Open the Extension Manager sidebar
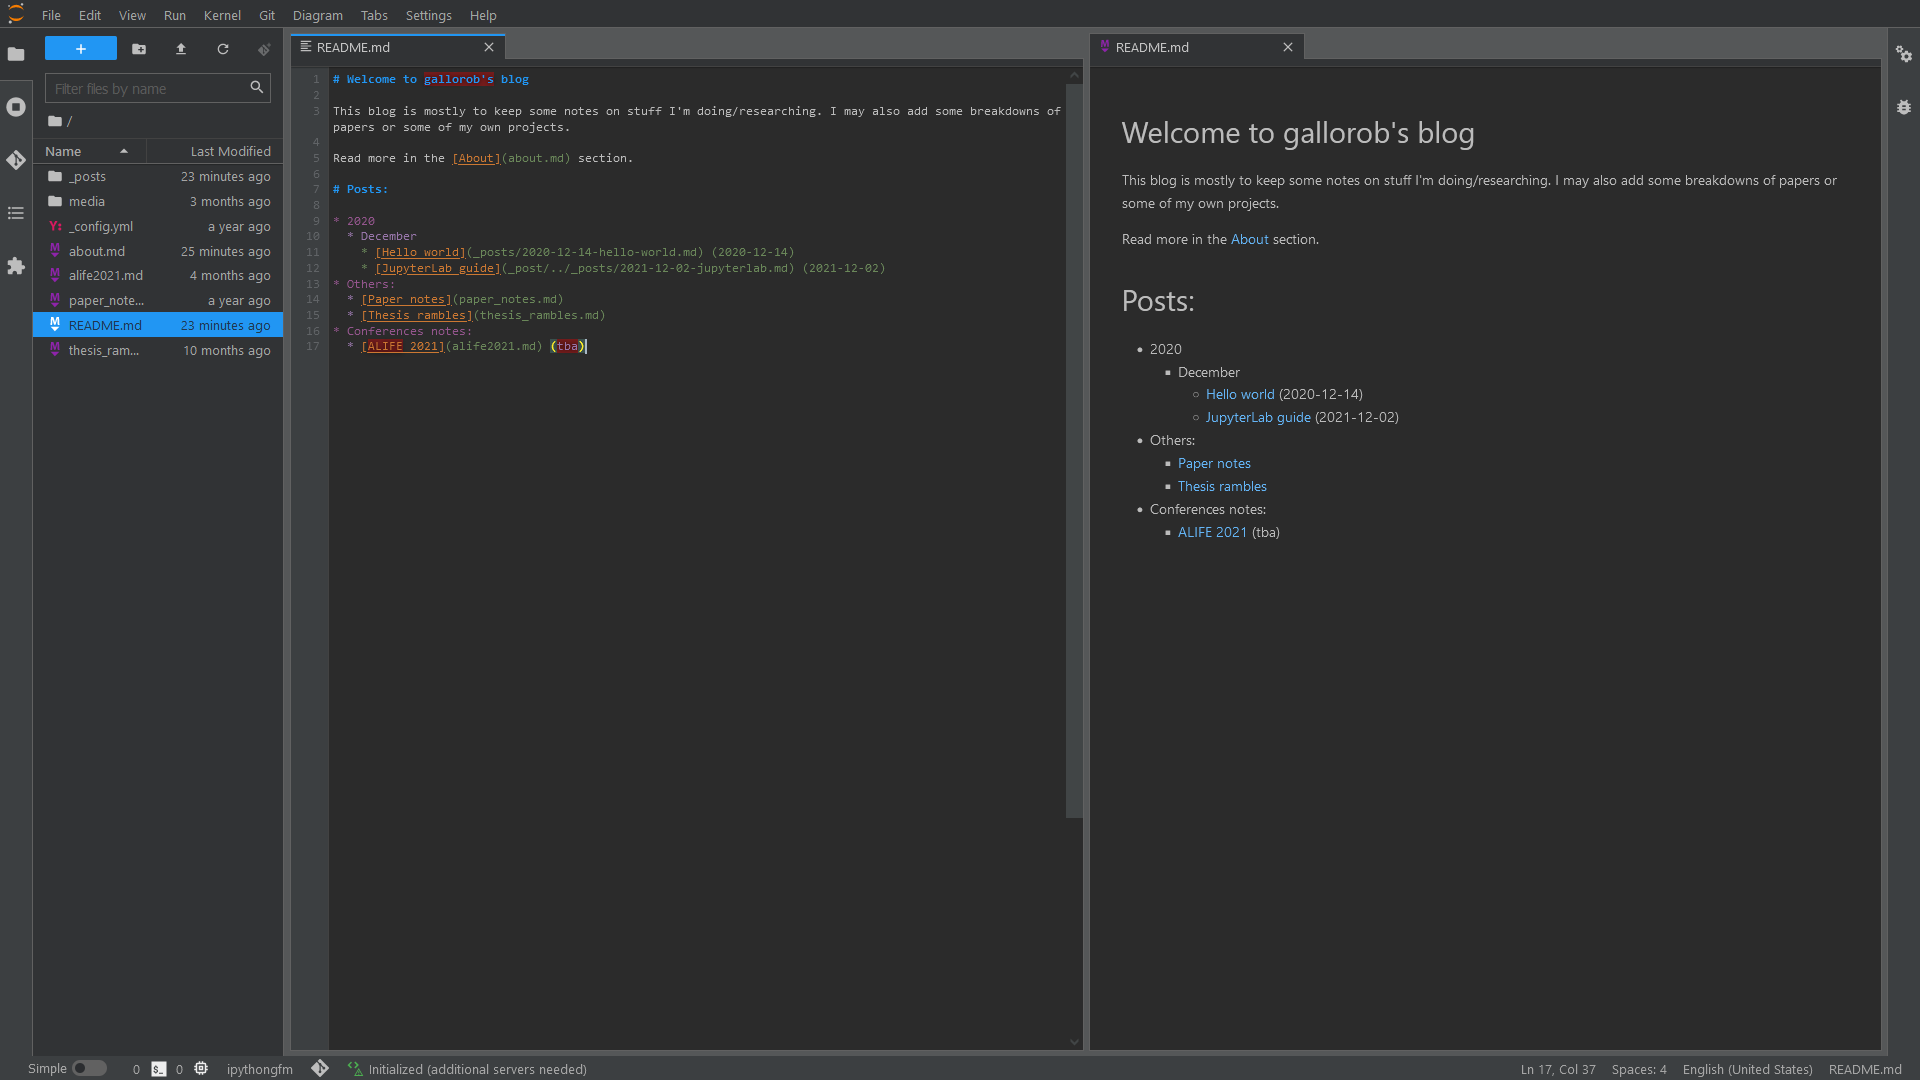This screenshot has height=1080, width=1920. pyautogui.click(x=16, y=266)
